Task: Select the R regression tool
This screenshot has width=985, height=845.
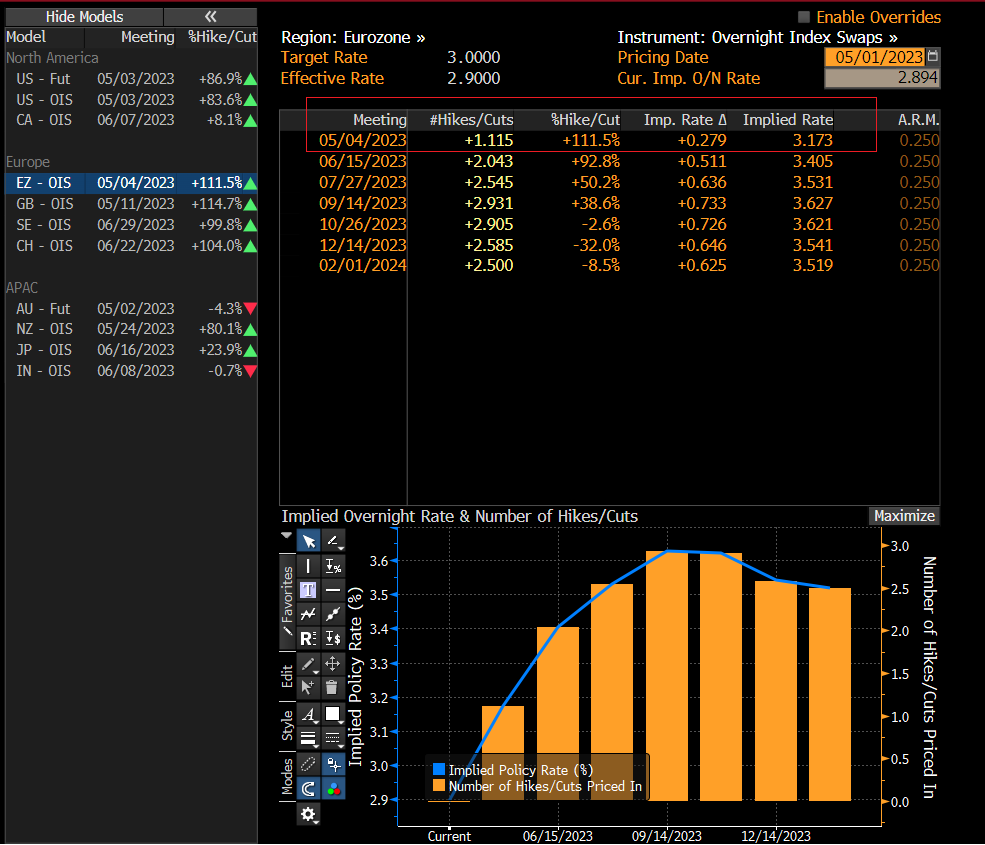Action: (x=308, y=638)
